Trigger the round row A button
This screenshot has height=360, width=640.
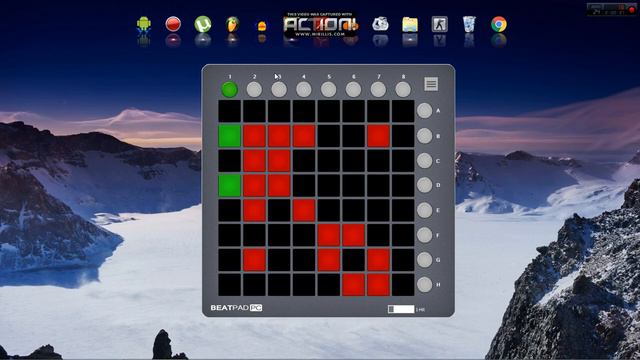tap(424, 111)
